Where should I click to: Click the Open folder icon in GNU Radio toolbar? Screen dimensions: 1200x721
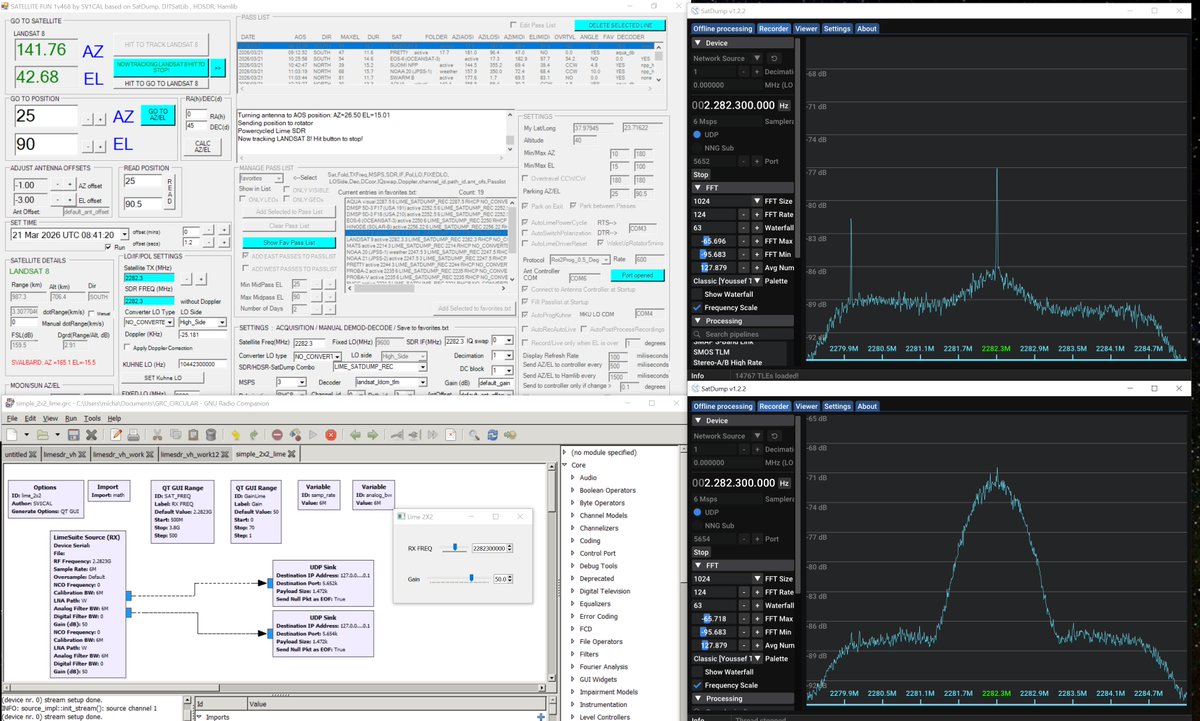pos(43,435)
